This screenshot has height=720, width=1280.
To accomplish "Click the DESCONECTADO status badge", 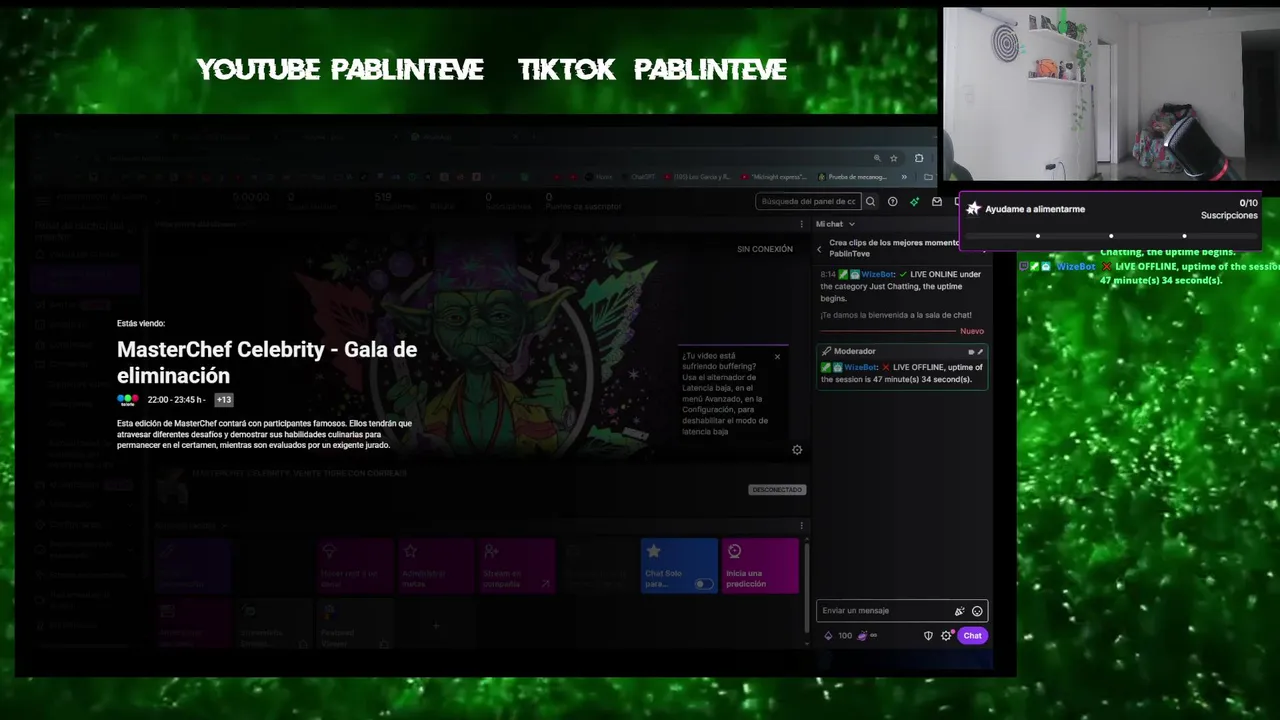I will (777, 490).
